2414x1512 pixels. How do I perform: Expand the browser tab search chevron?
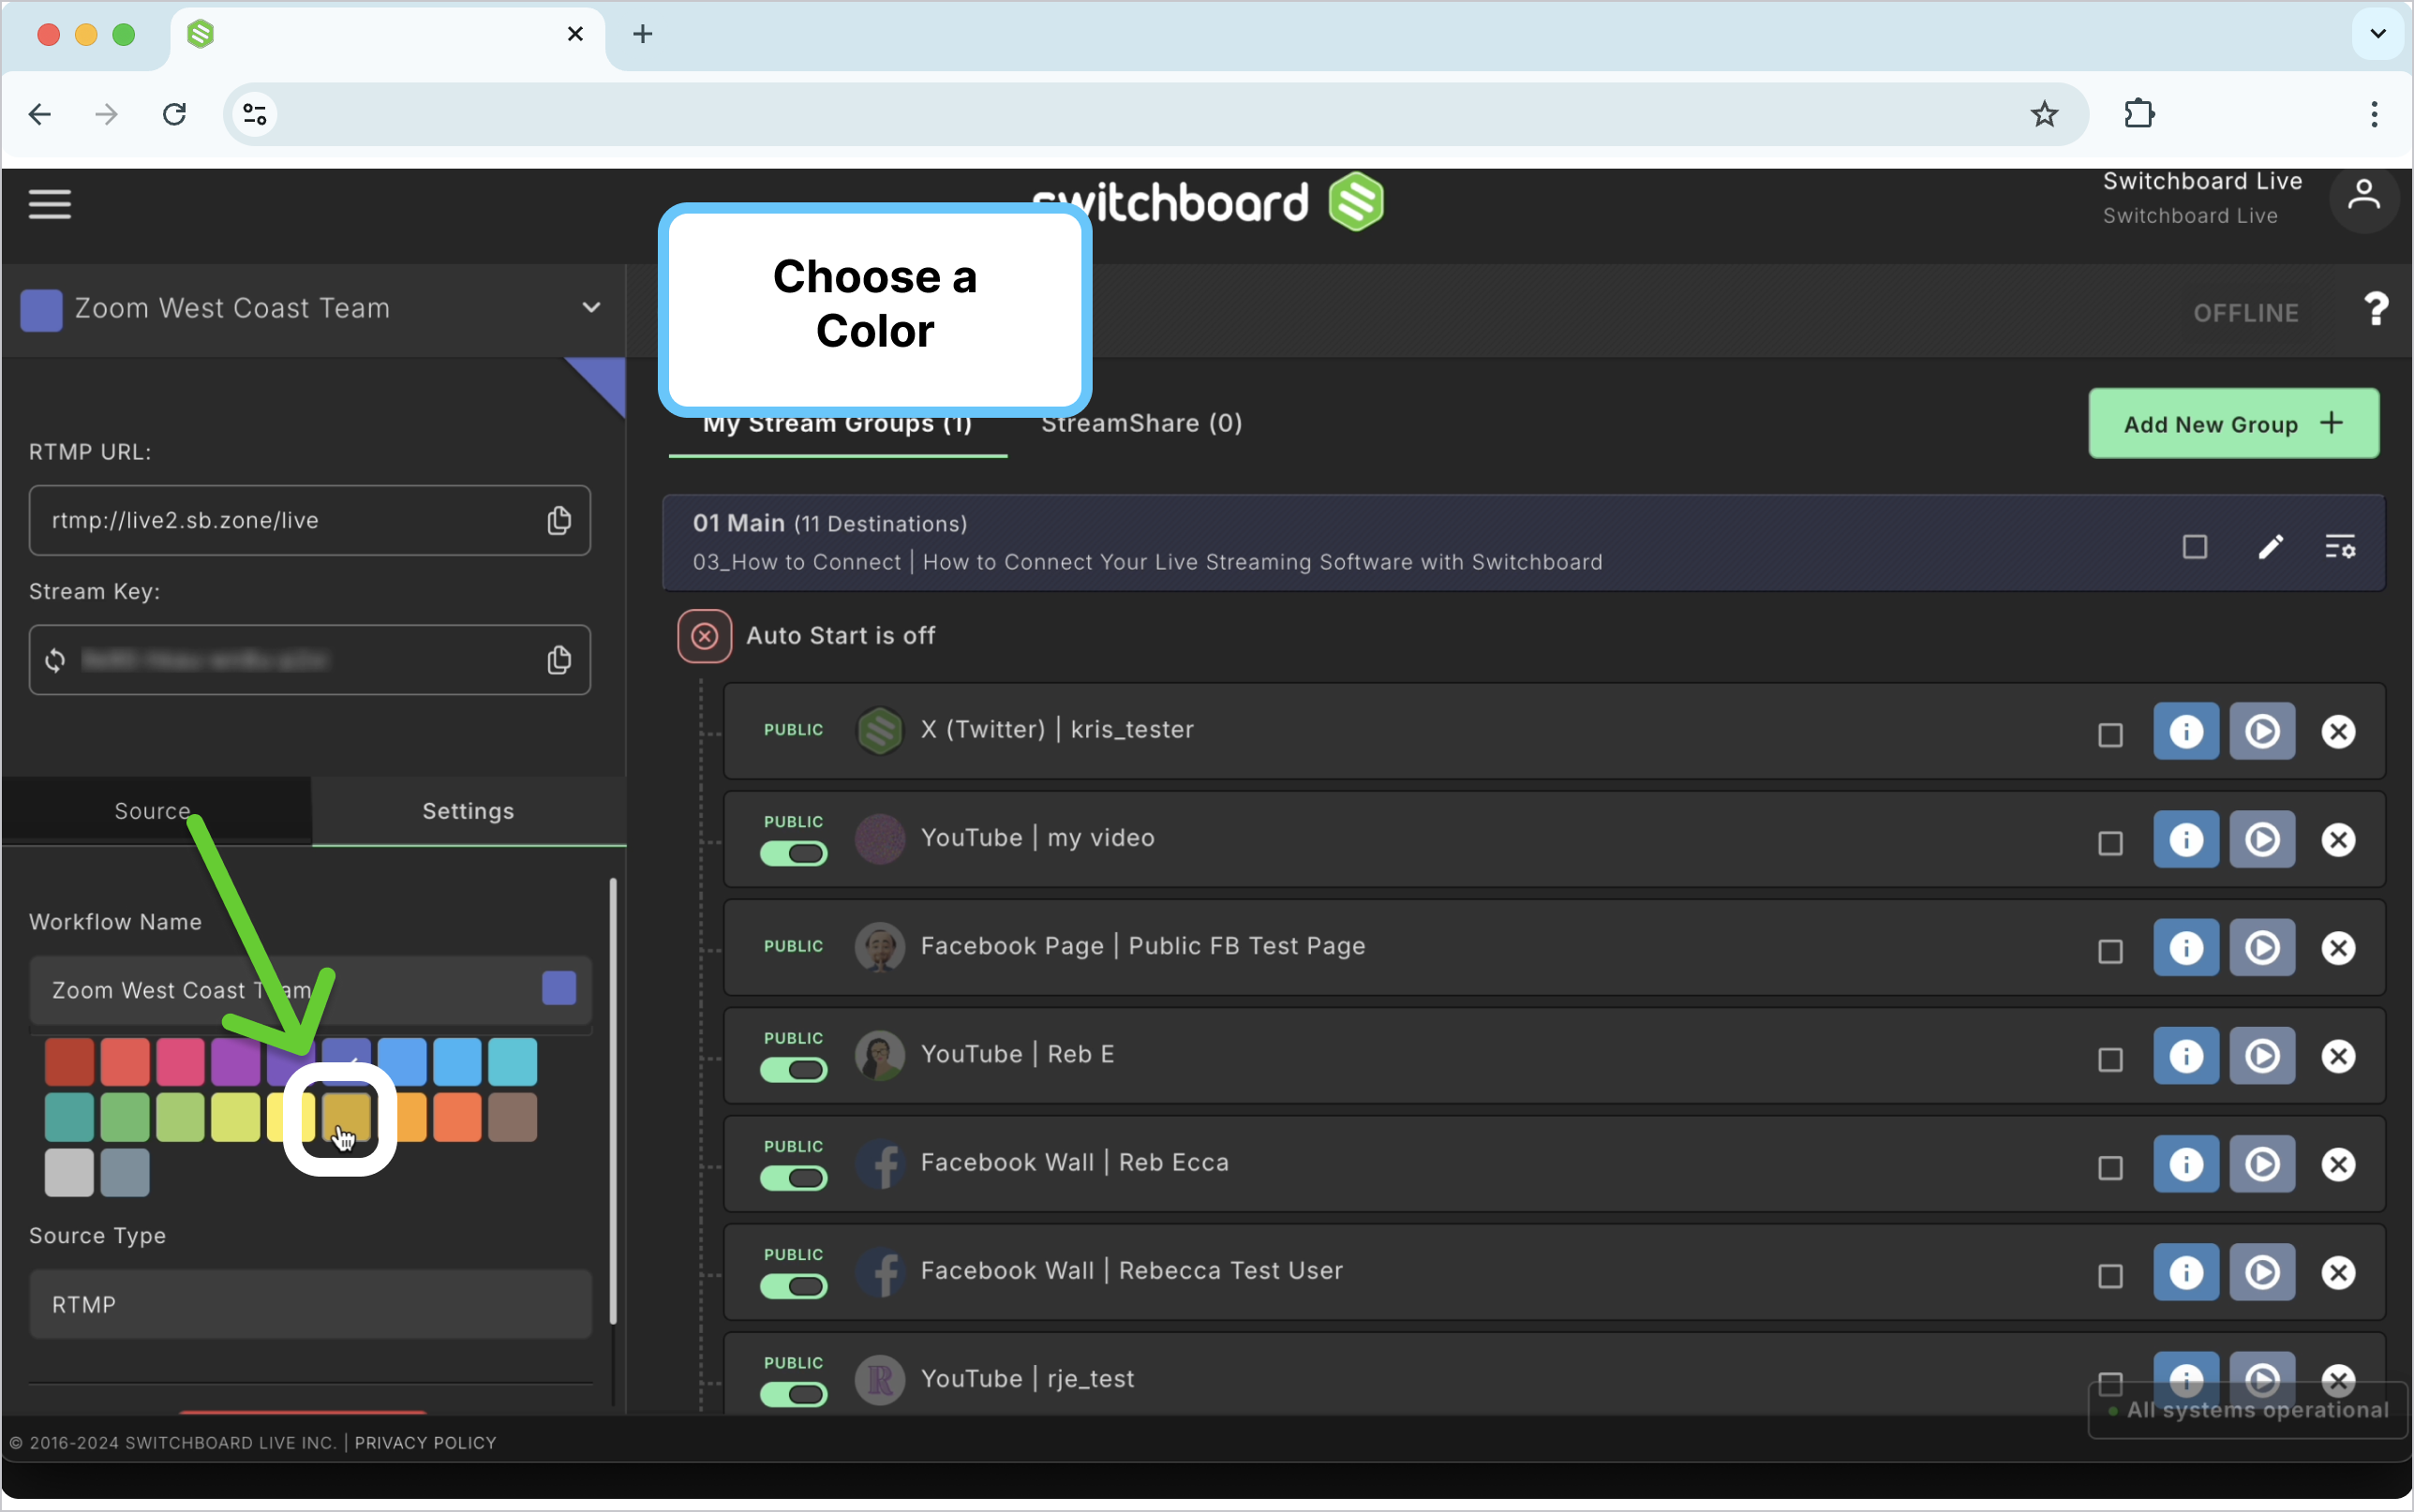pos(2377,34)
